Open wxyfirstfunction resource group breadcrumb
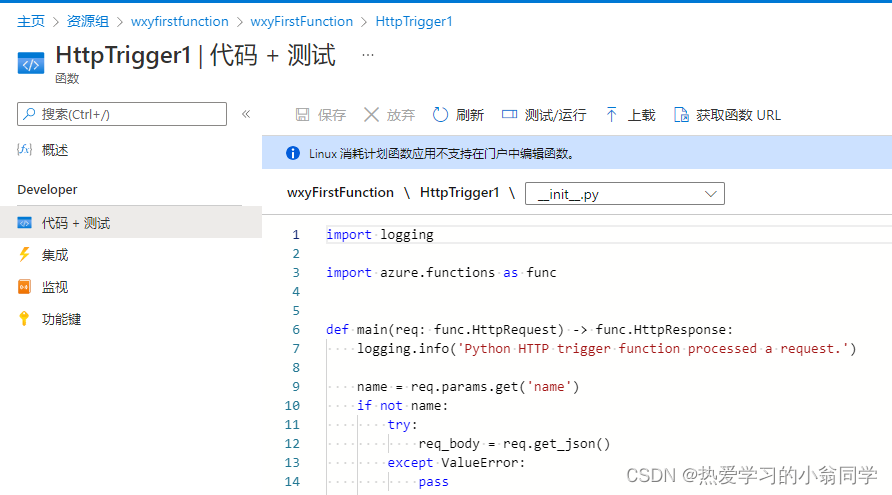 click(x=180, y=22)
